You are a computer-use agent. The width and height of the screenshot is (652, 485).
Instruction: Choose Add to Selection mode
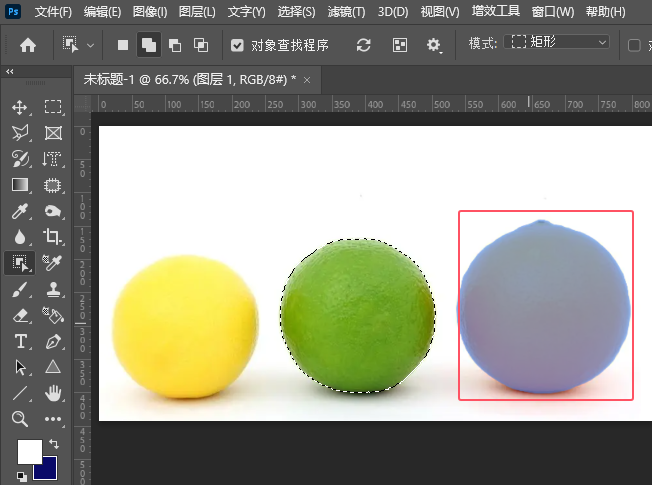148,45
